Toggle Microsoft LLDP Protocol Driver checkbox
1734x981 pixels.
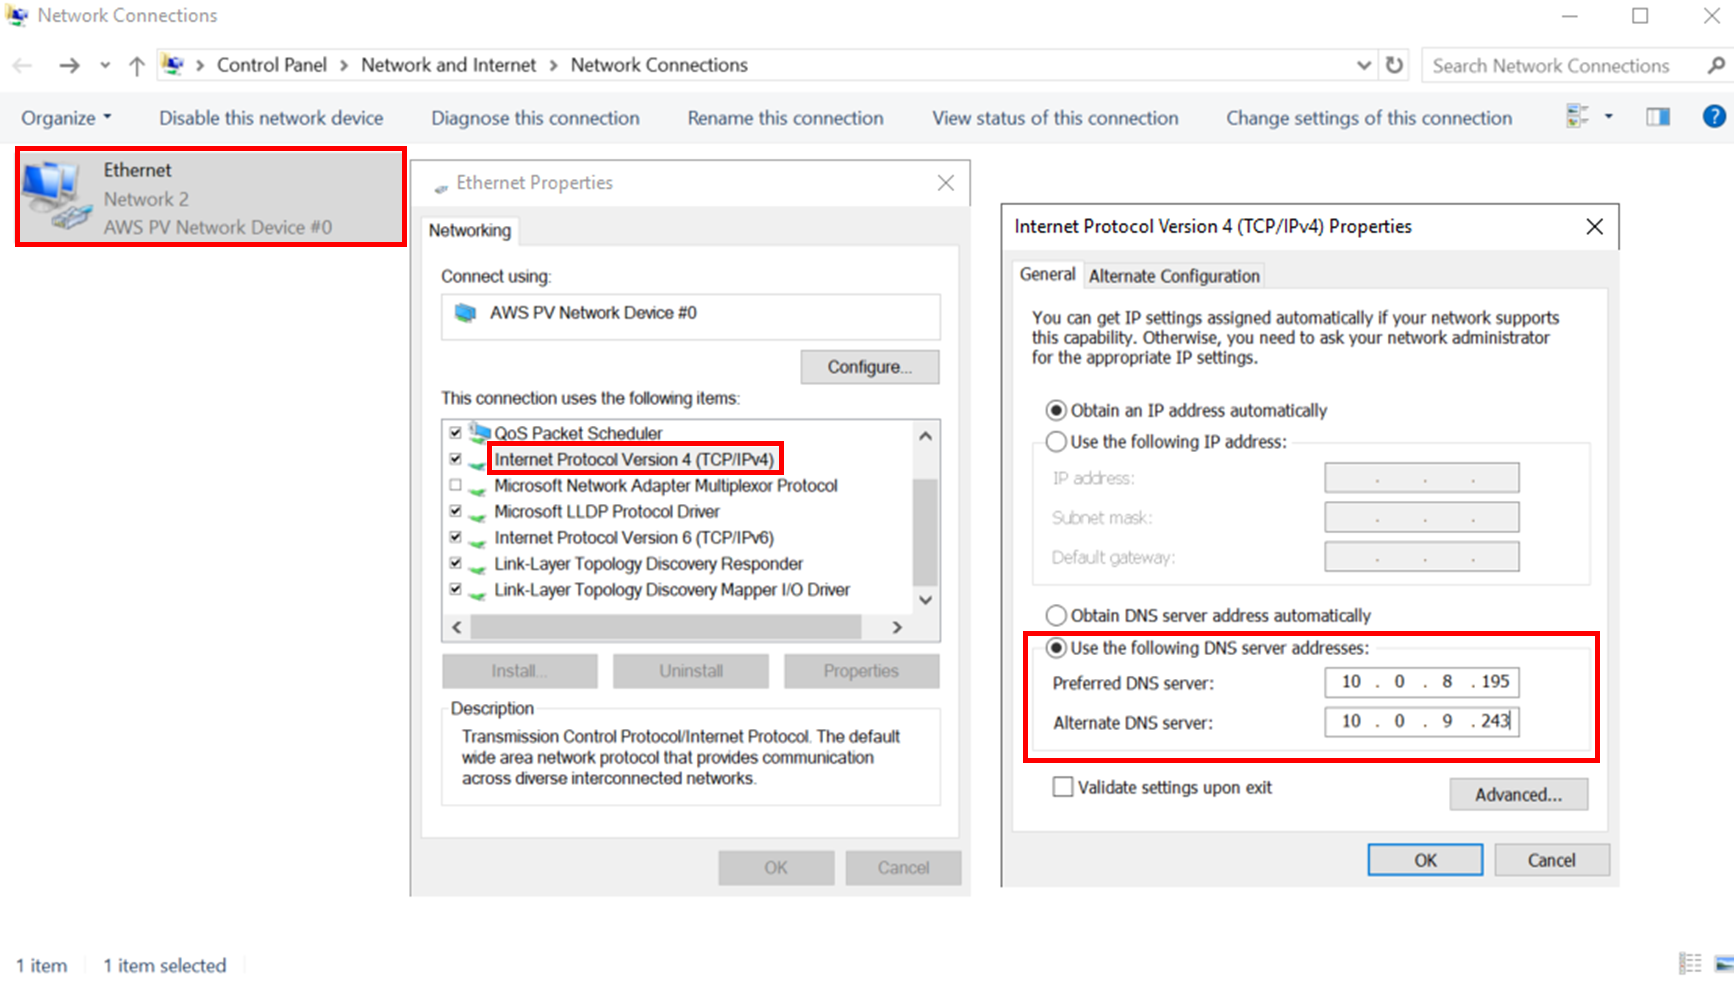tap(456, 511)
